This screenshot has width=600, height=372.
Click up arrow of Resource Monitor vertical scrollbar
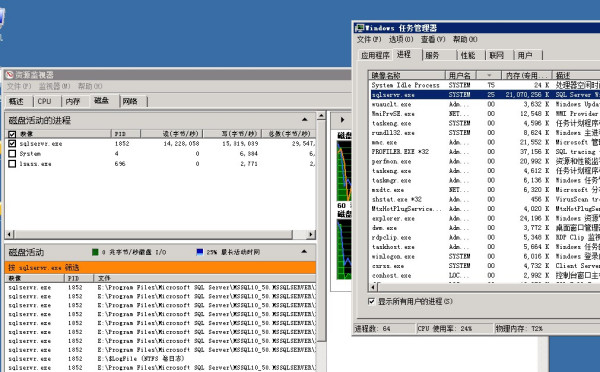pos(321,116)
